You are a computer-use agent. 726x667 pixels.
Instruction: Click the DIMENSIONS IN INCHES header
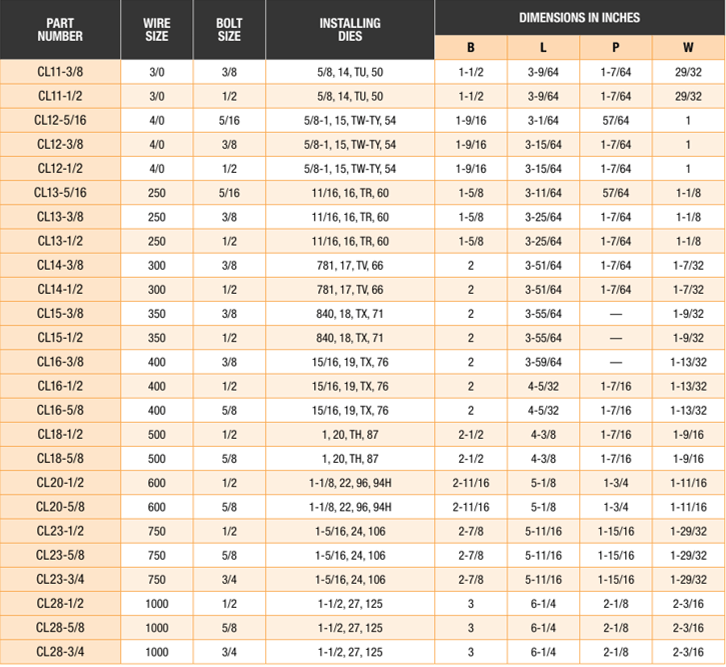(580, 18)
